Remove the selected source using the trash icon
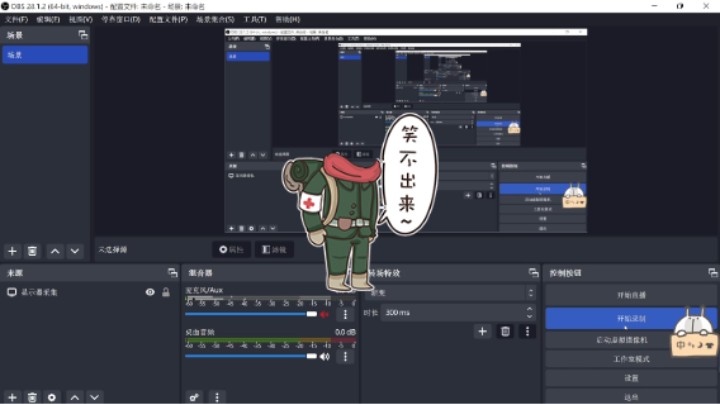Image resolution: width=720 pixels, height=404 pixels. pyautogui.click(x=32, y=397)
